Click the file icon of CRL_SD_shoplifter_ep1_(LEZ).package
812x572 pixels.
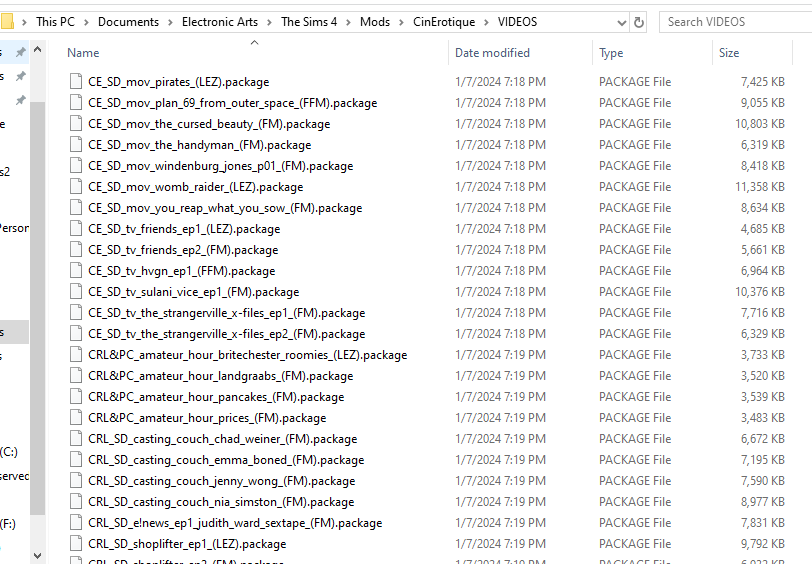76,544
